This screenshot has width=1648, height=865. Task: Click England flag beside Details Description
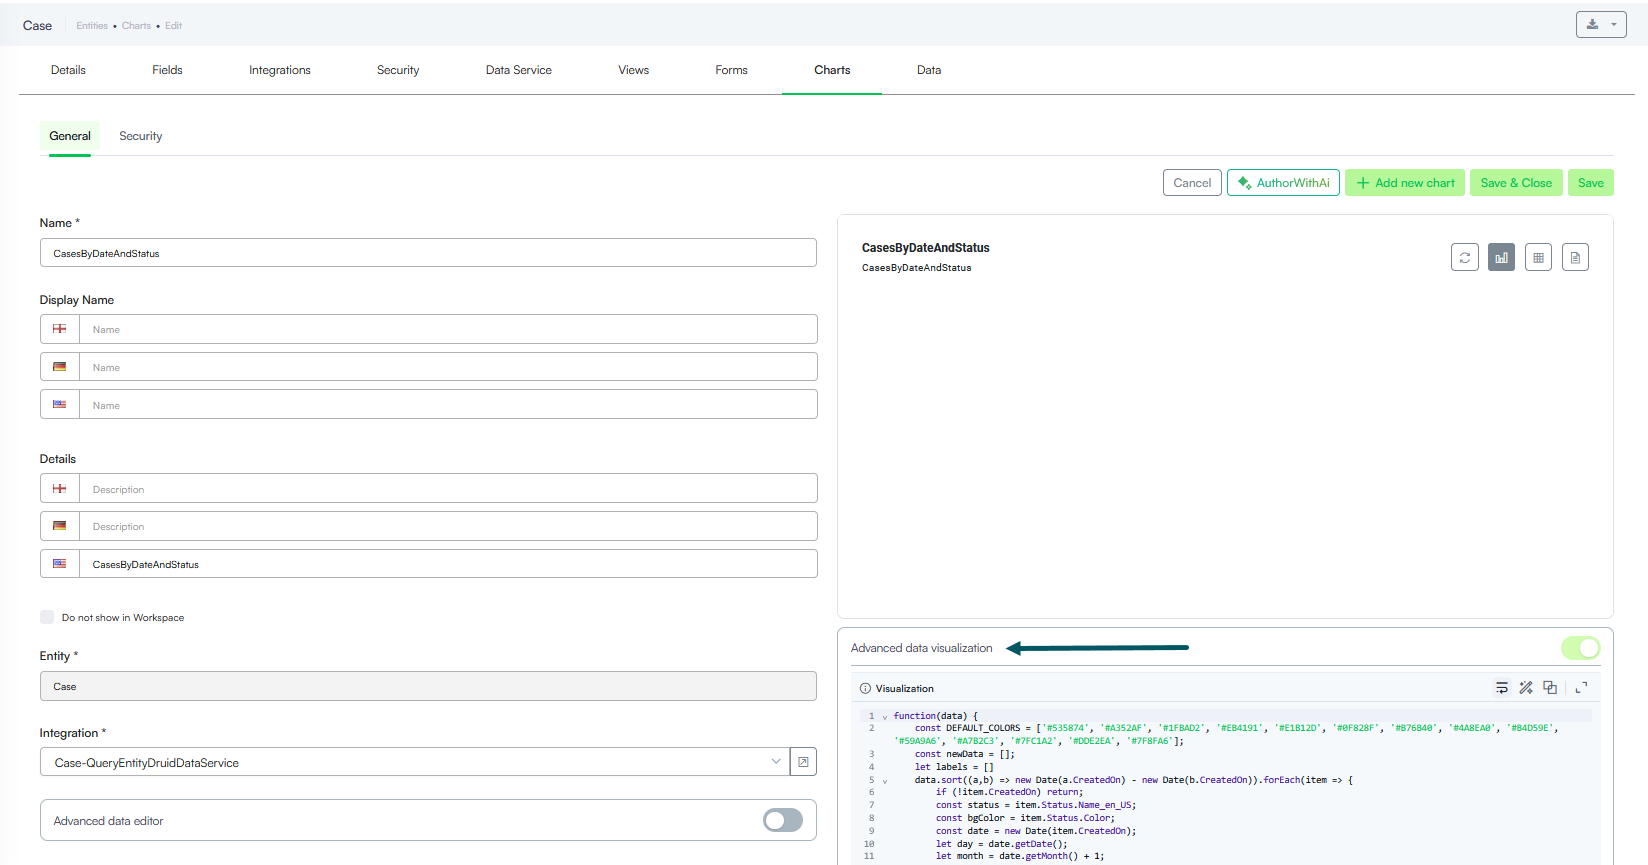[x=60, y=489]
